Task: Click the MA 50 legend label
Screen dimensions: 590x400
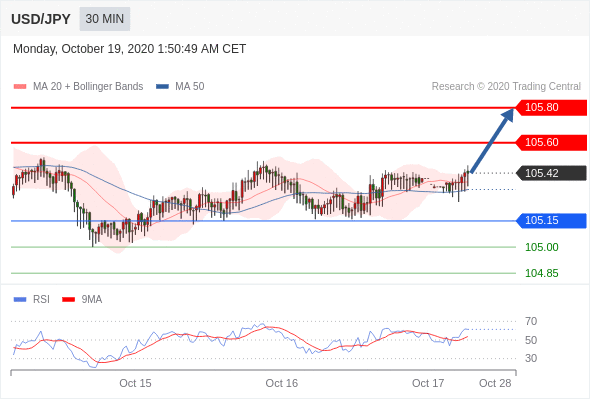Action: coord(190,87)
